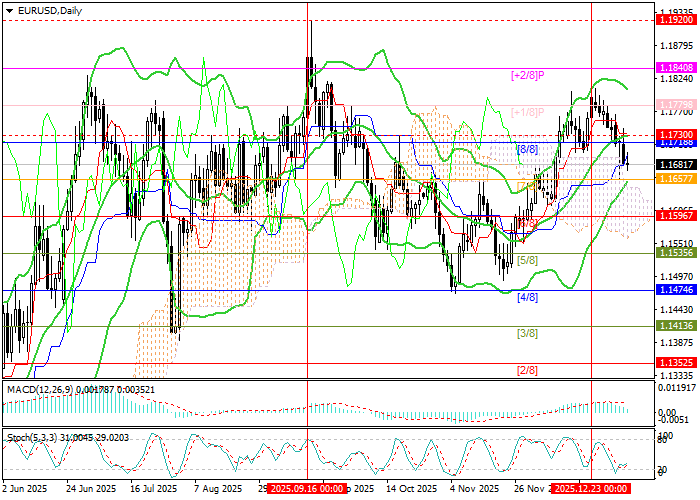Screen dimensions: 700x500
Task: Select the 1.16577 orange price label
Action: pos(677,179)
